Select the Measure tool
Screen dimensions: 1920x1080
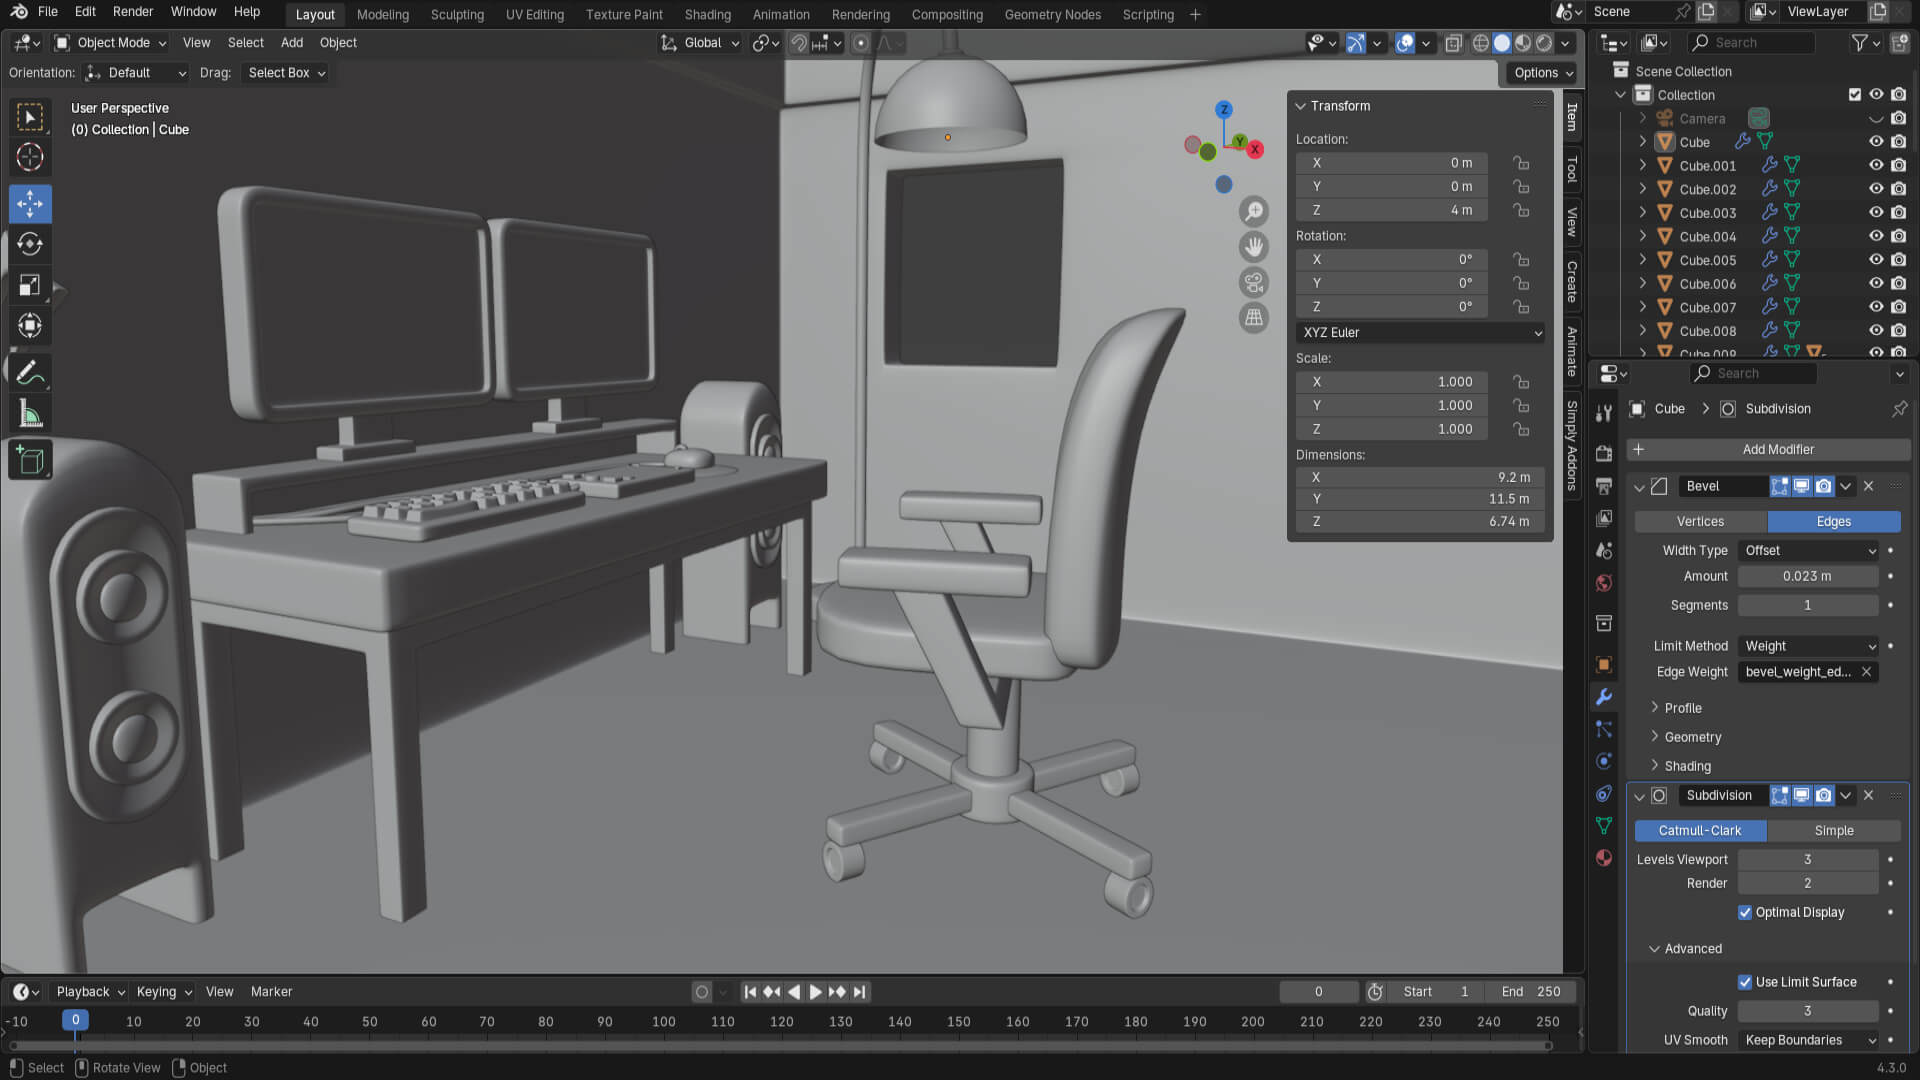30,414
